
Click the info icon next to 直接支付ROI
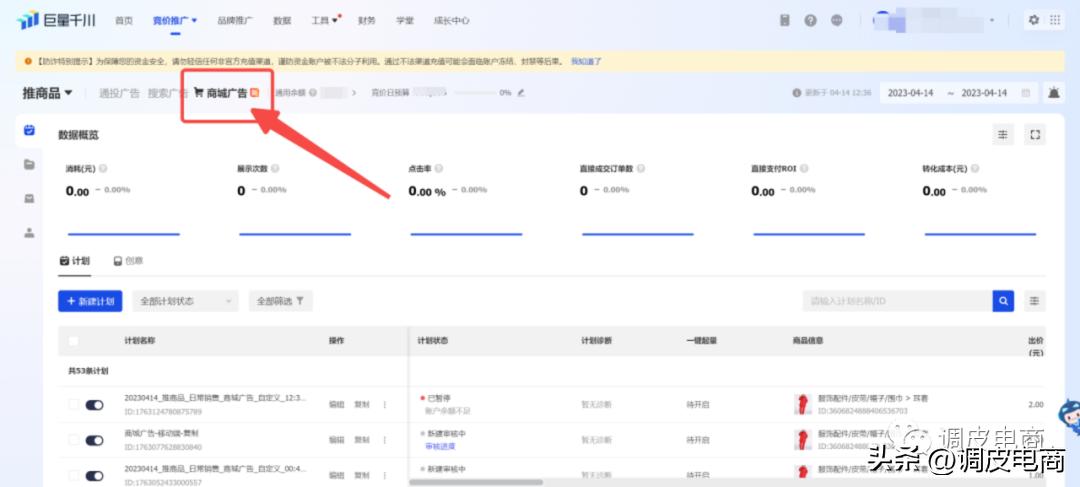pos(804,169)
